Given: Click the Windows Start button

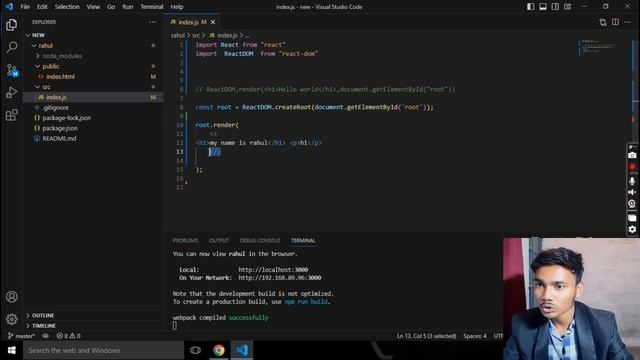Looking at the screenshot, I should (x=11, y=350).
